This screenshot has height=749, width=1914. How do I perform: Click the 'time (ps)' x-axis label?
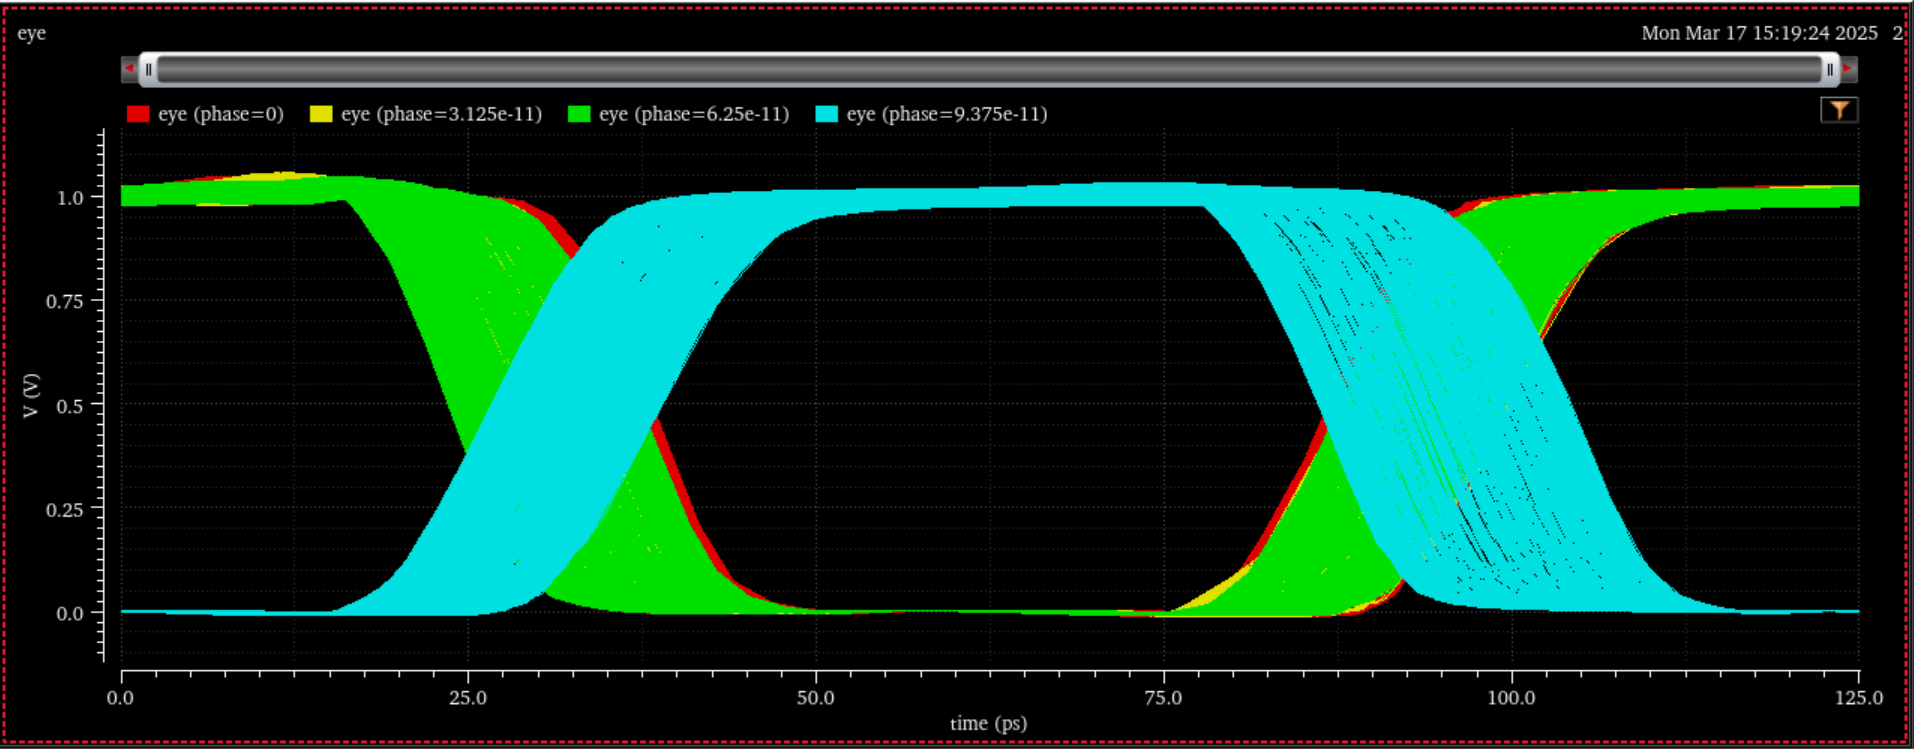(989, 723)
